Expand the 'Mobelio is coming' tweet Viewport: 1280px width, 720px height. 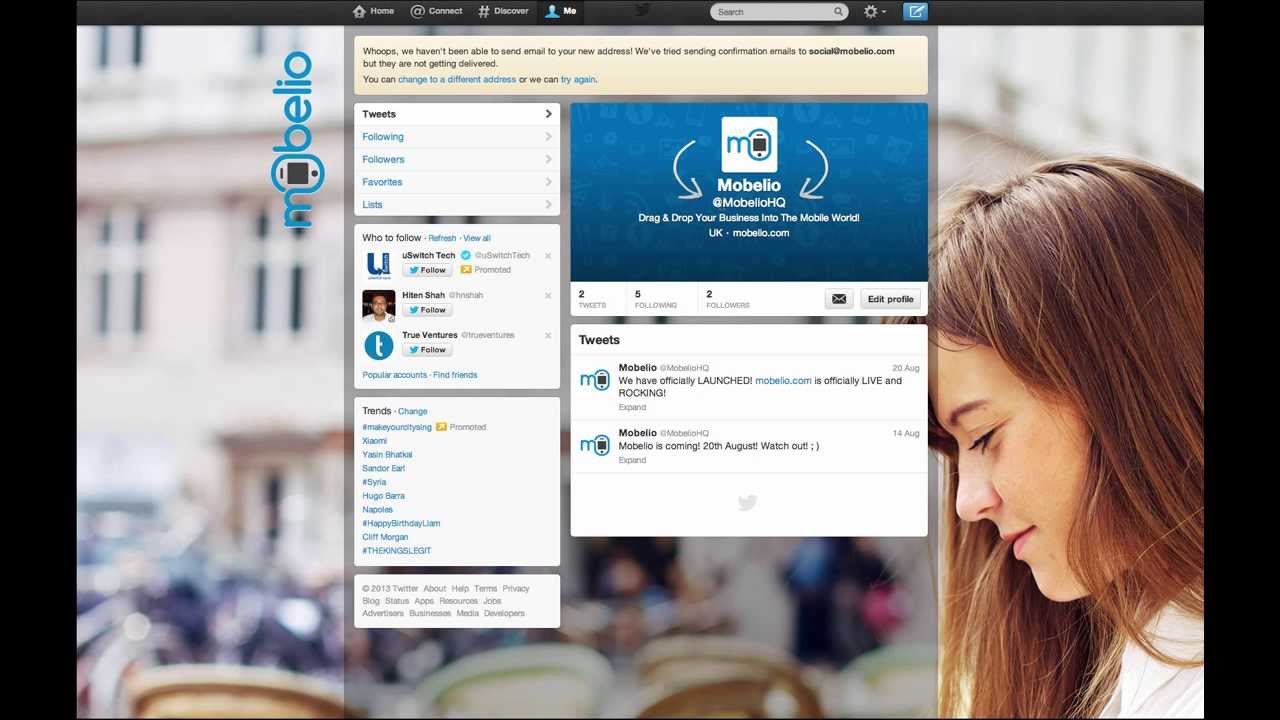tap(632, 461)
